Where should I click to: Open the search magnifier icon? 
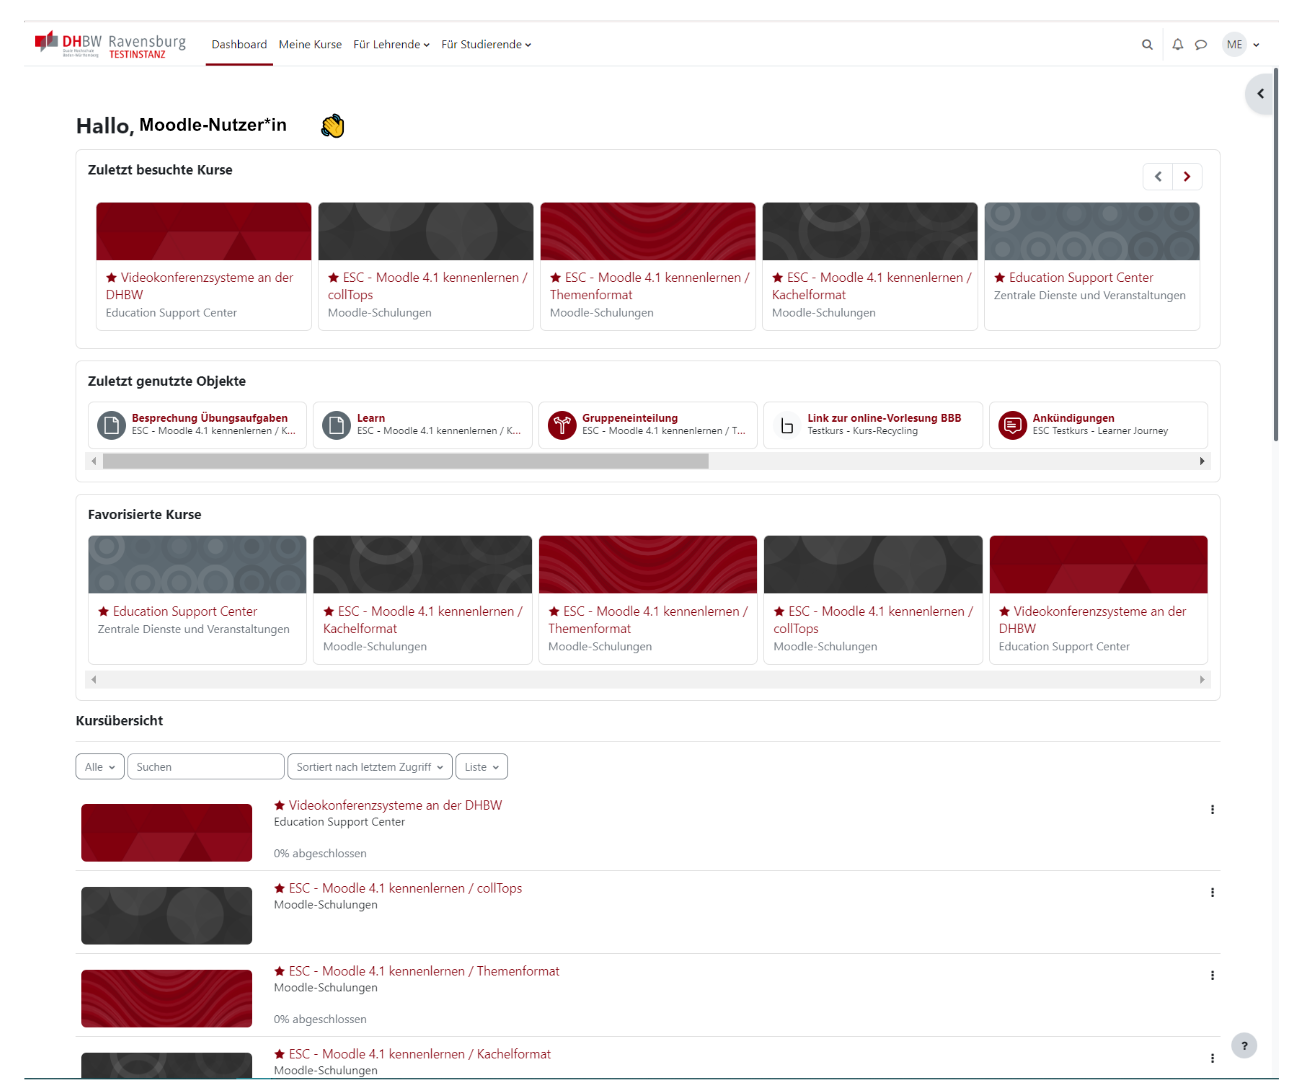pos(1147,44)
